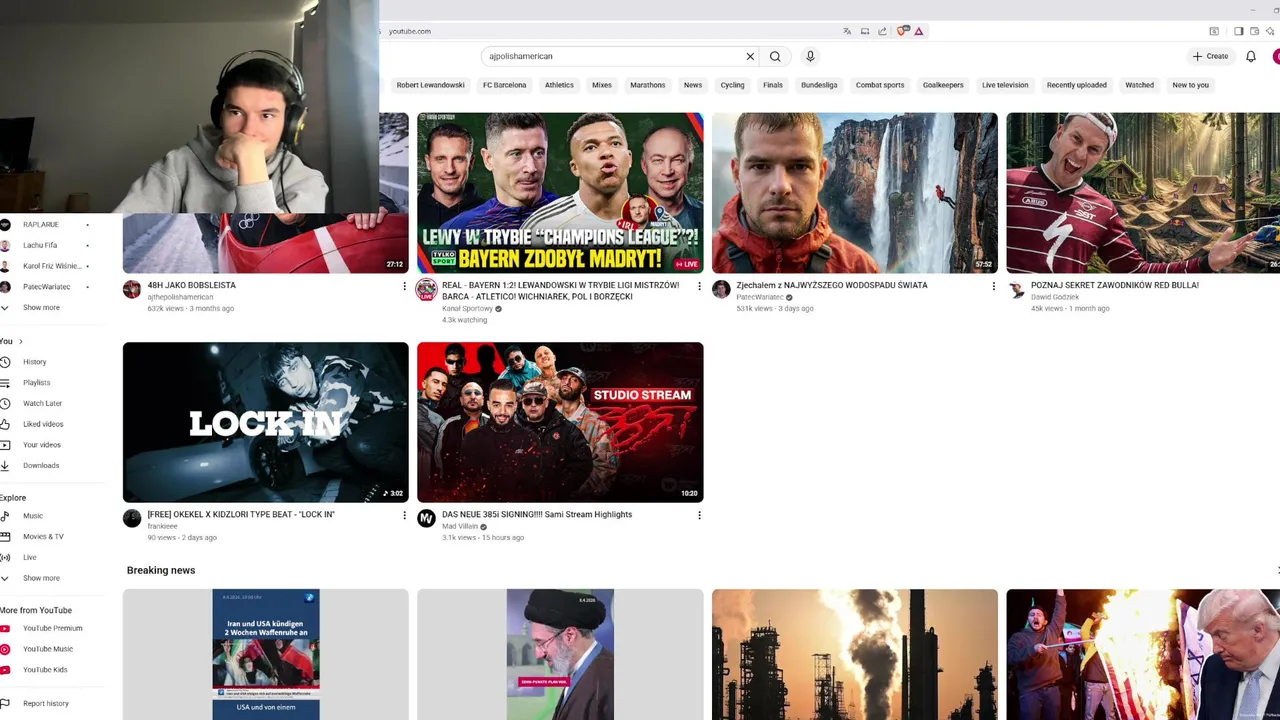Select the Goalkeepers filter chip
1280x720 pixels.
[943, 85]
